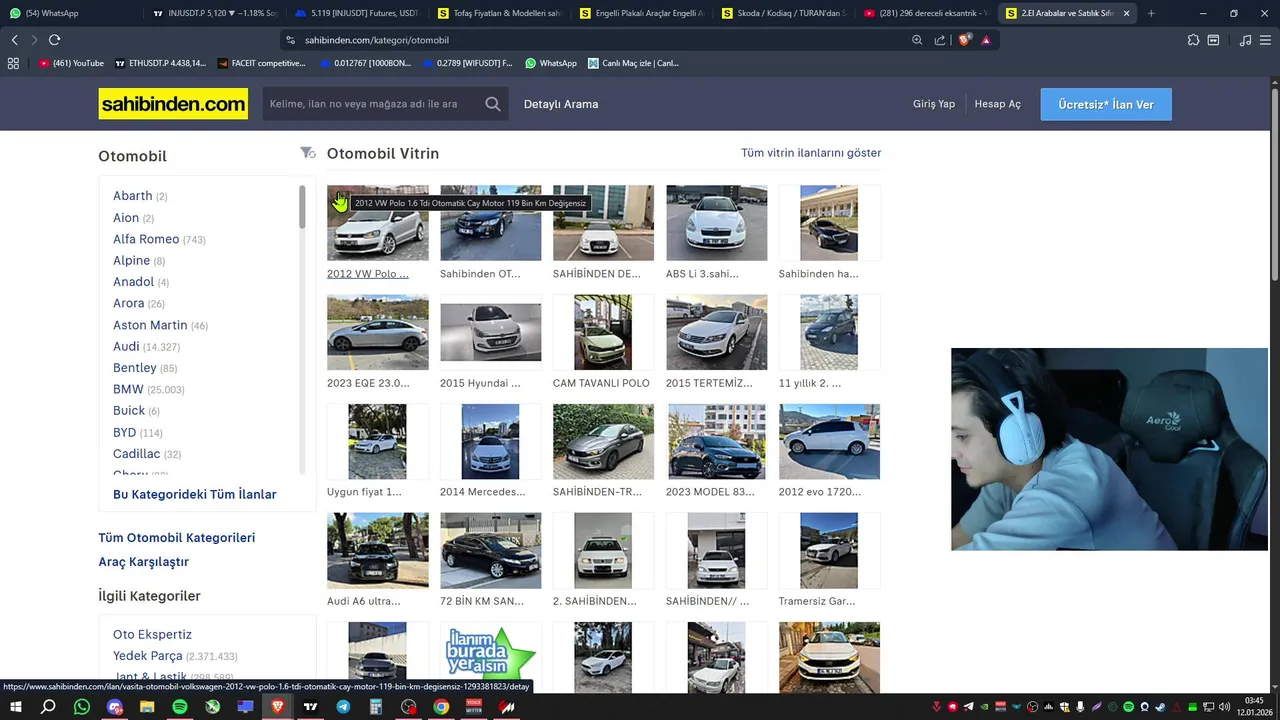
Task: Open Bu Kategorideki Tüm İlanlar link
Action: [195, 494]
